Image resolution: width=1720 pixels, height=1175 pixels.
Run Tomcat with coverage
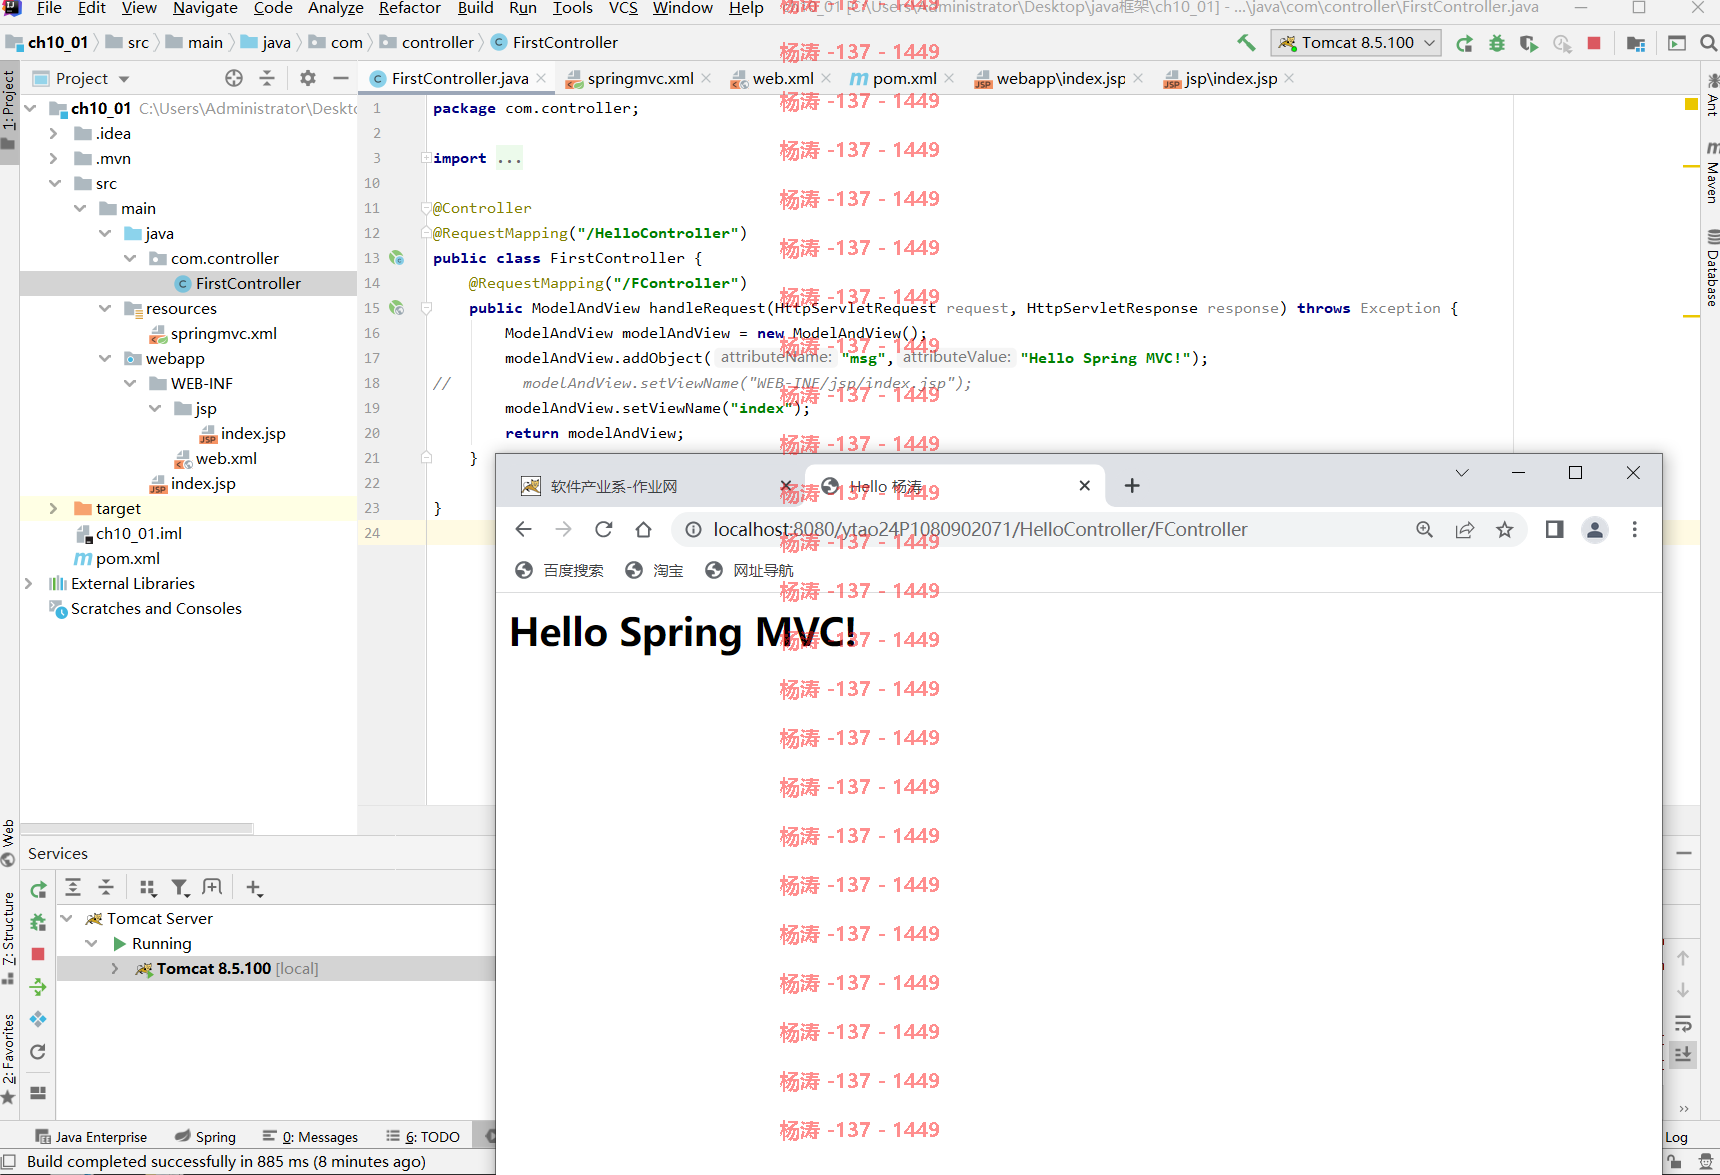pos(1528,43)
